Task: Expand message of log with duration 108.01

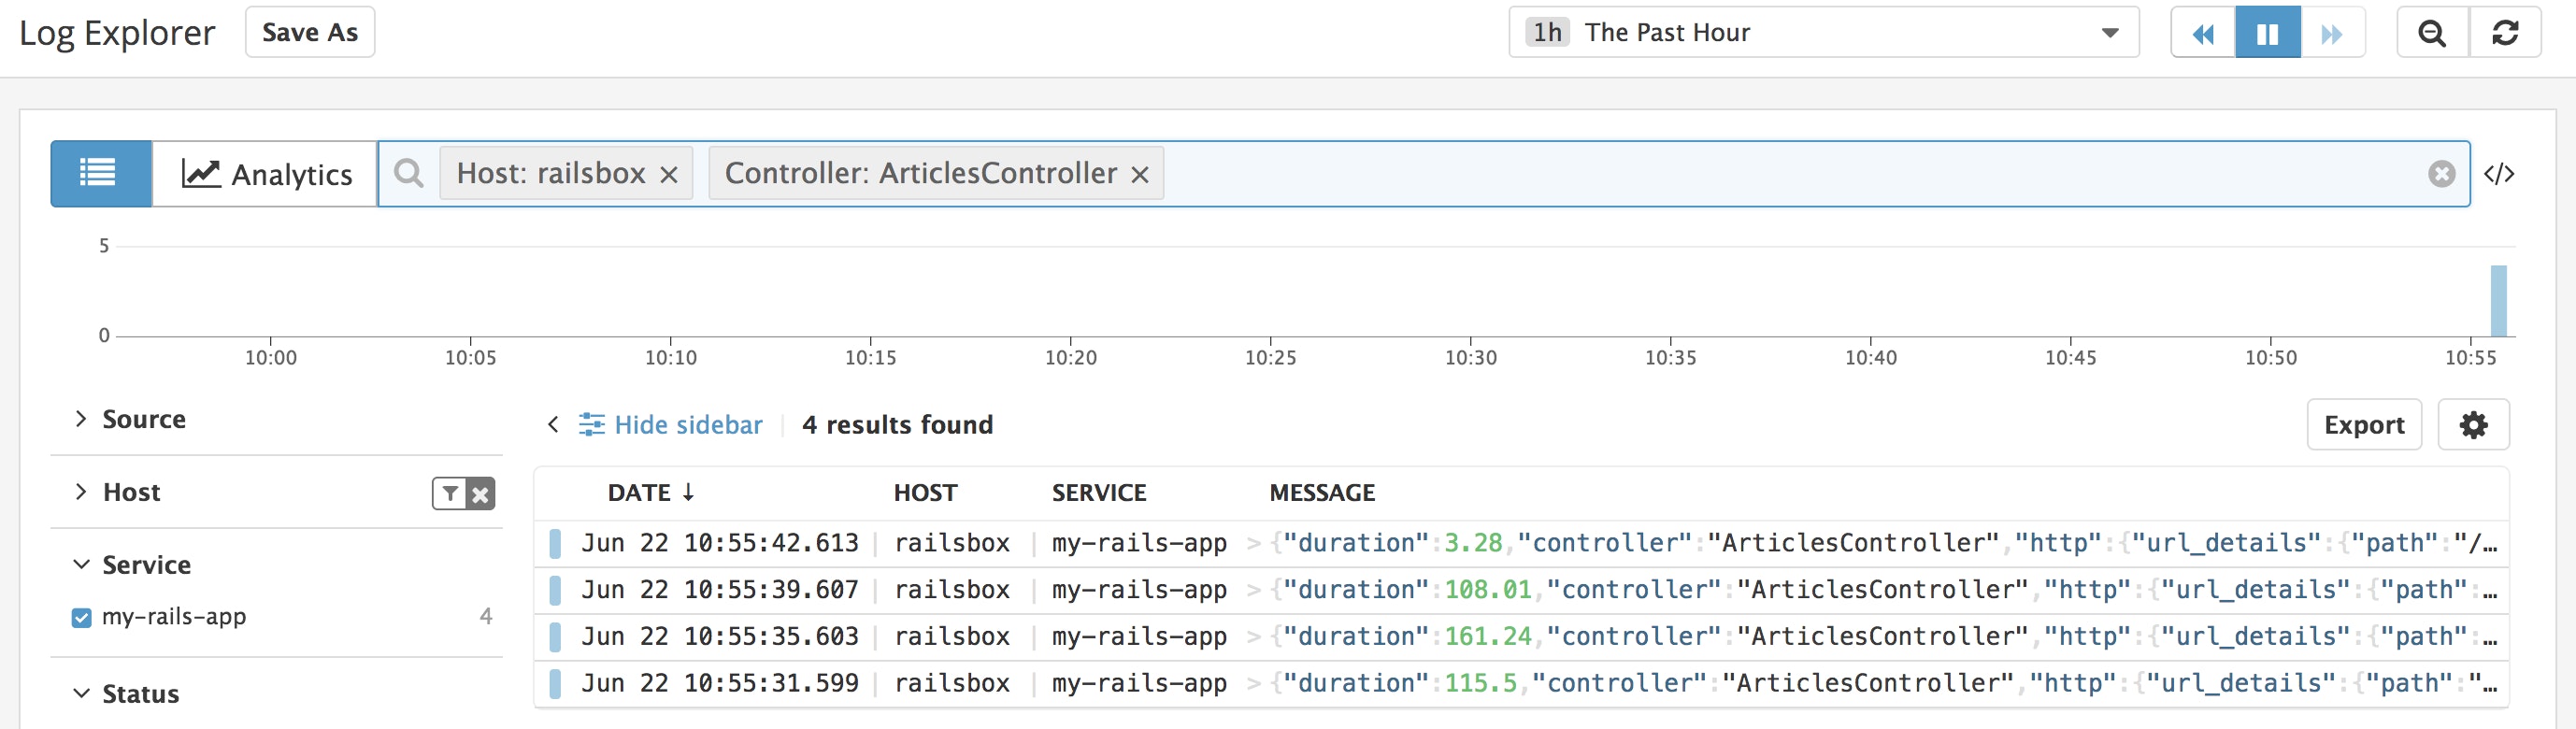Action: pyautogui.click(x=1253, y=590)
